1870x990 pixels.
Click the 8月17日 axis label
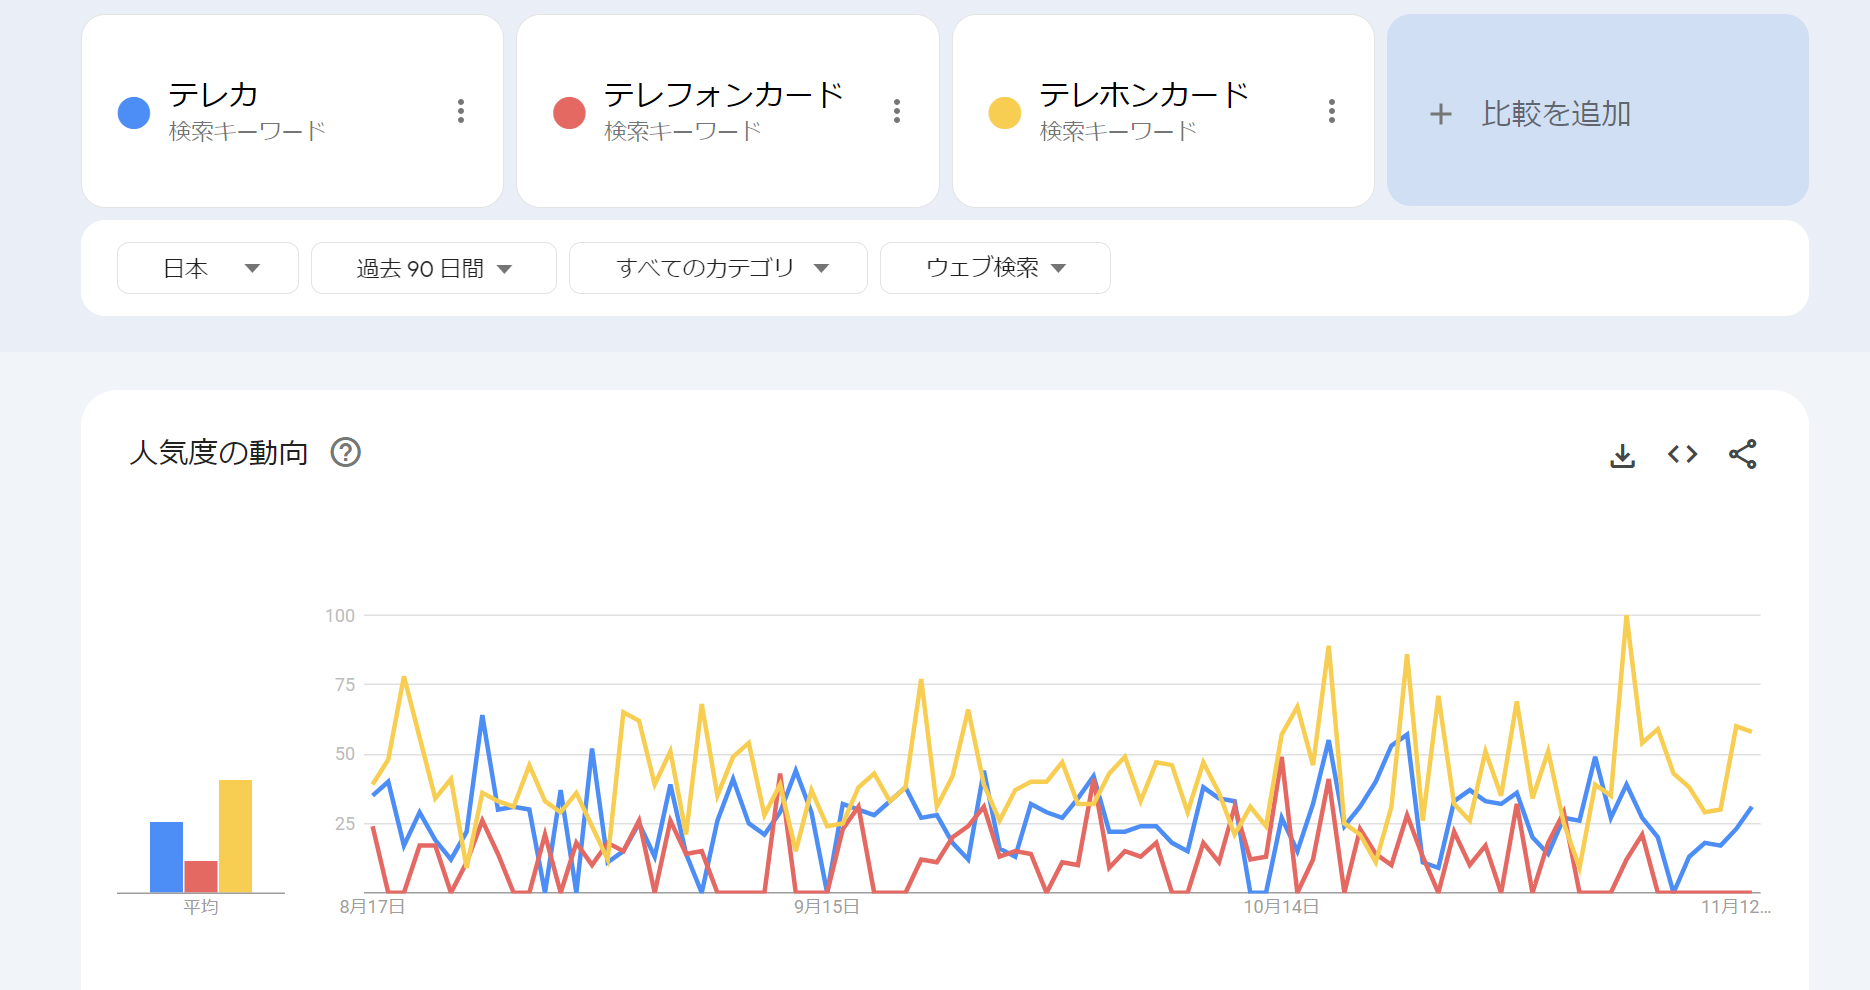[x=372, y=907]
